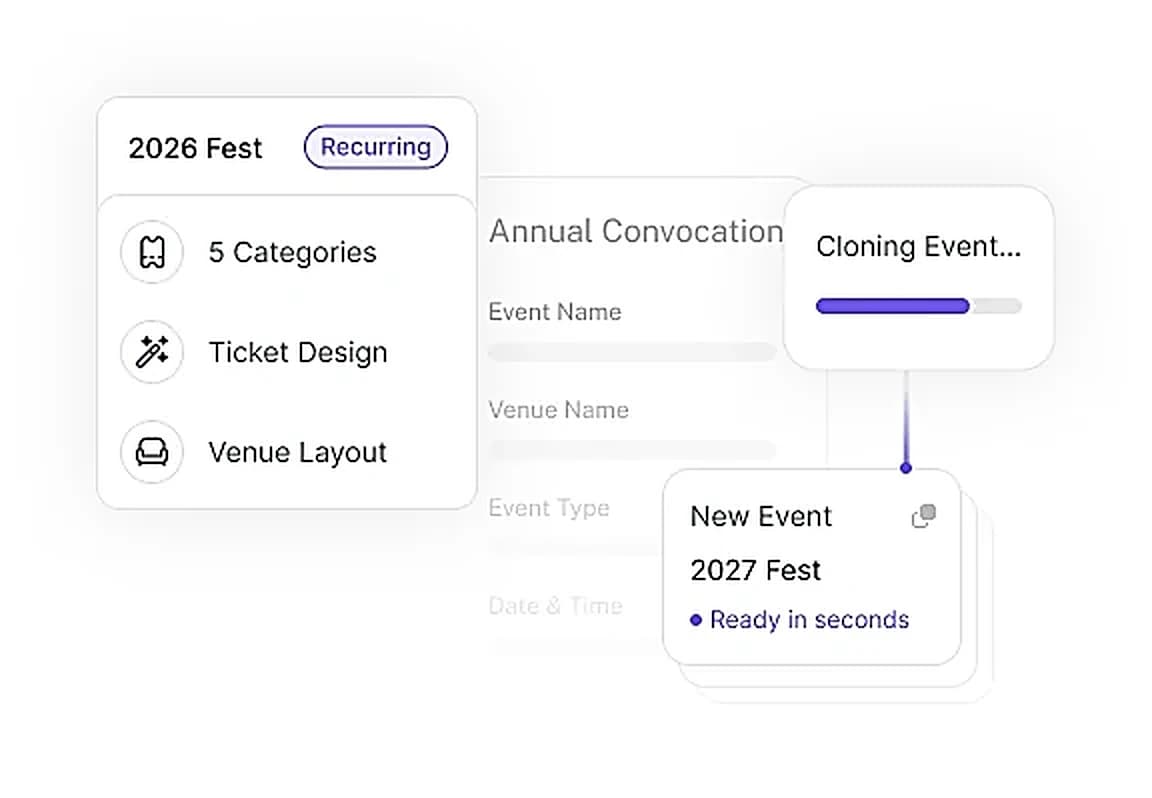Click the Annual Convocation heading
This screenshot has height=798, width=1152.
(636, 231)
